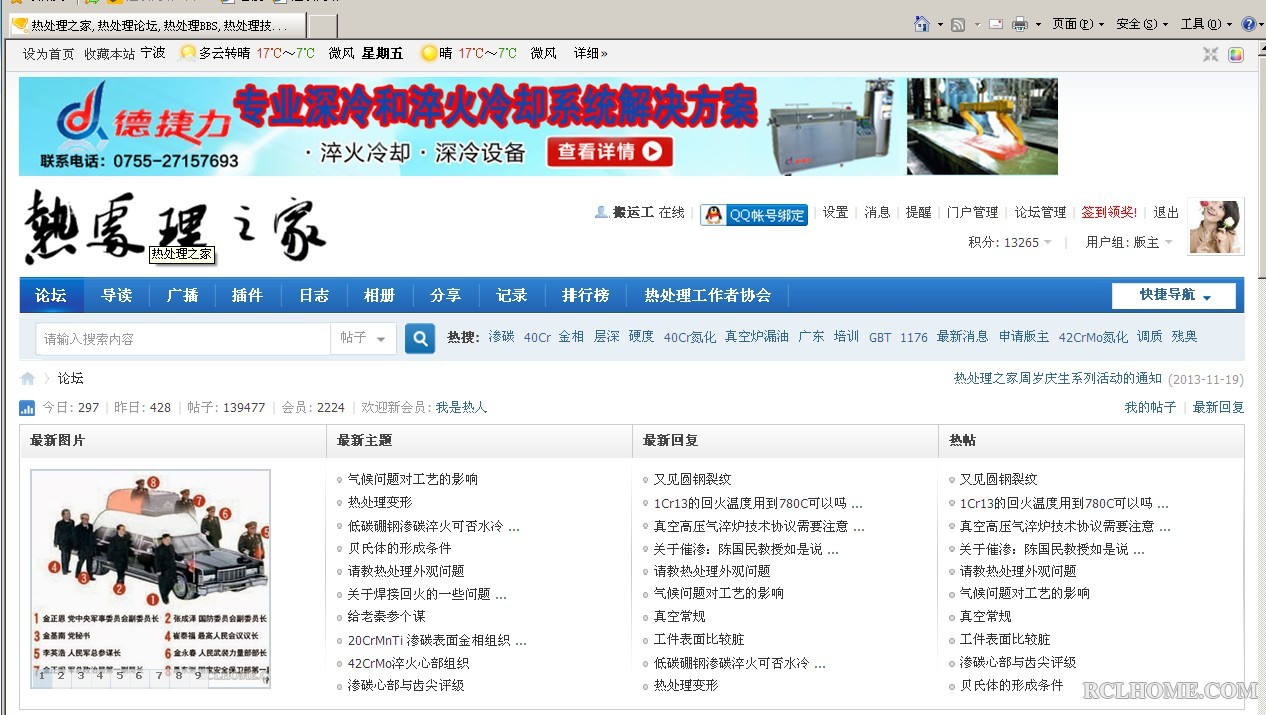Open the 广播 navigation tab
Viewport: 1266px width, 715px height.
182,295
